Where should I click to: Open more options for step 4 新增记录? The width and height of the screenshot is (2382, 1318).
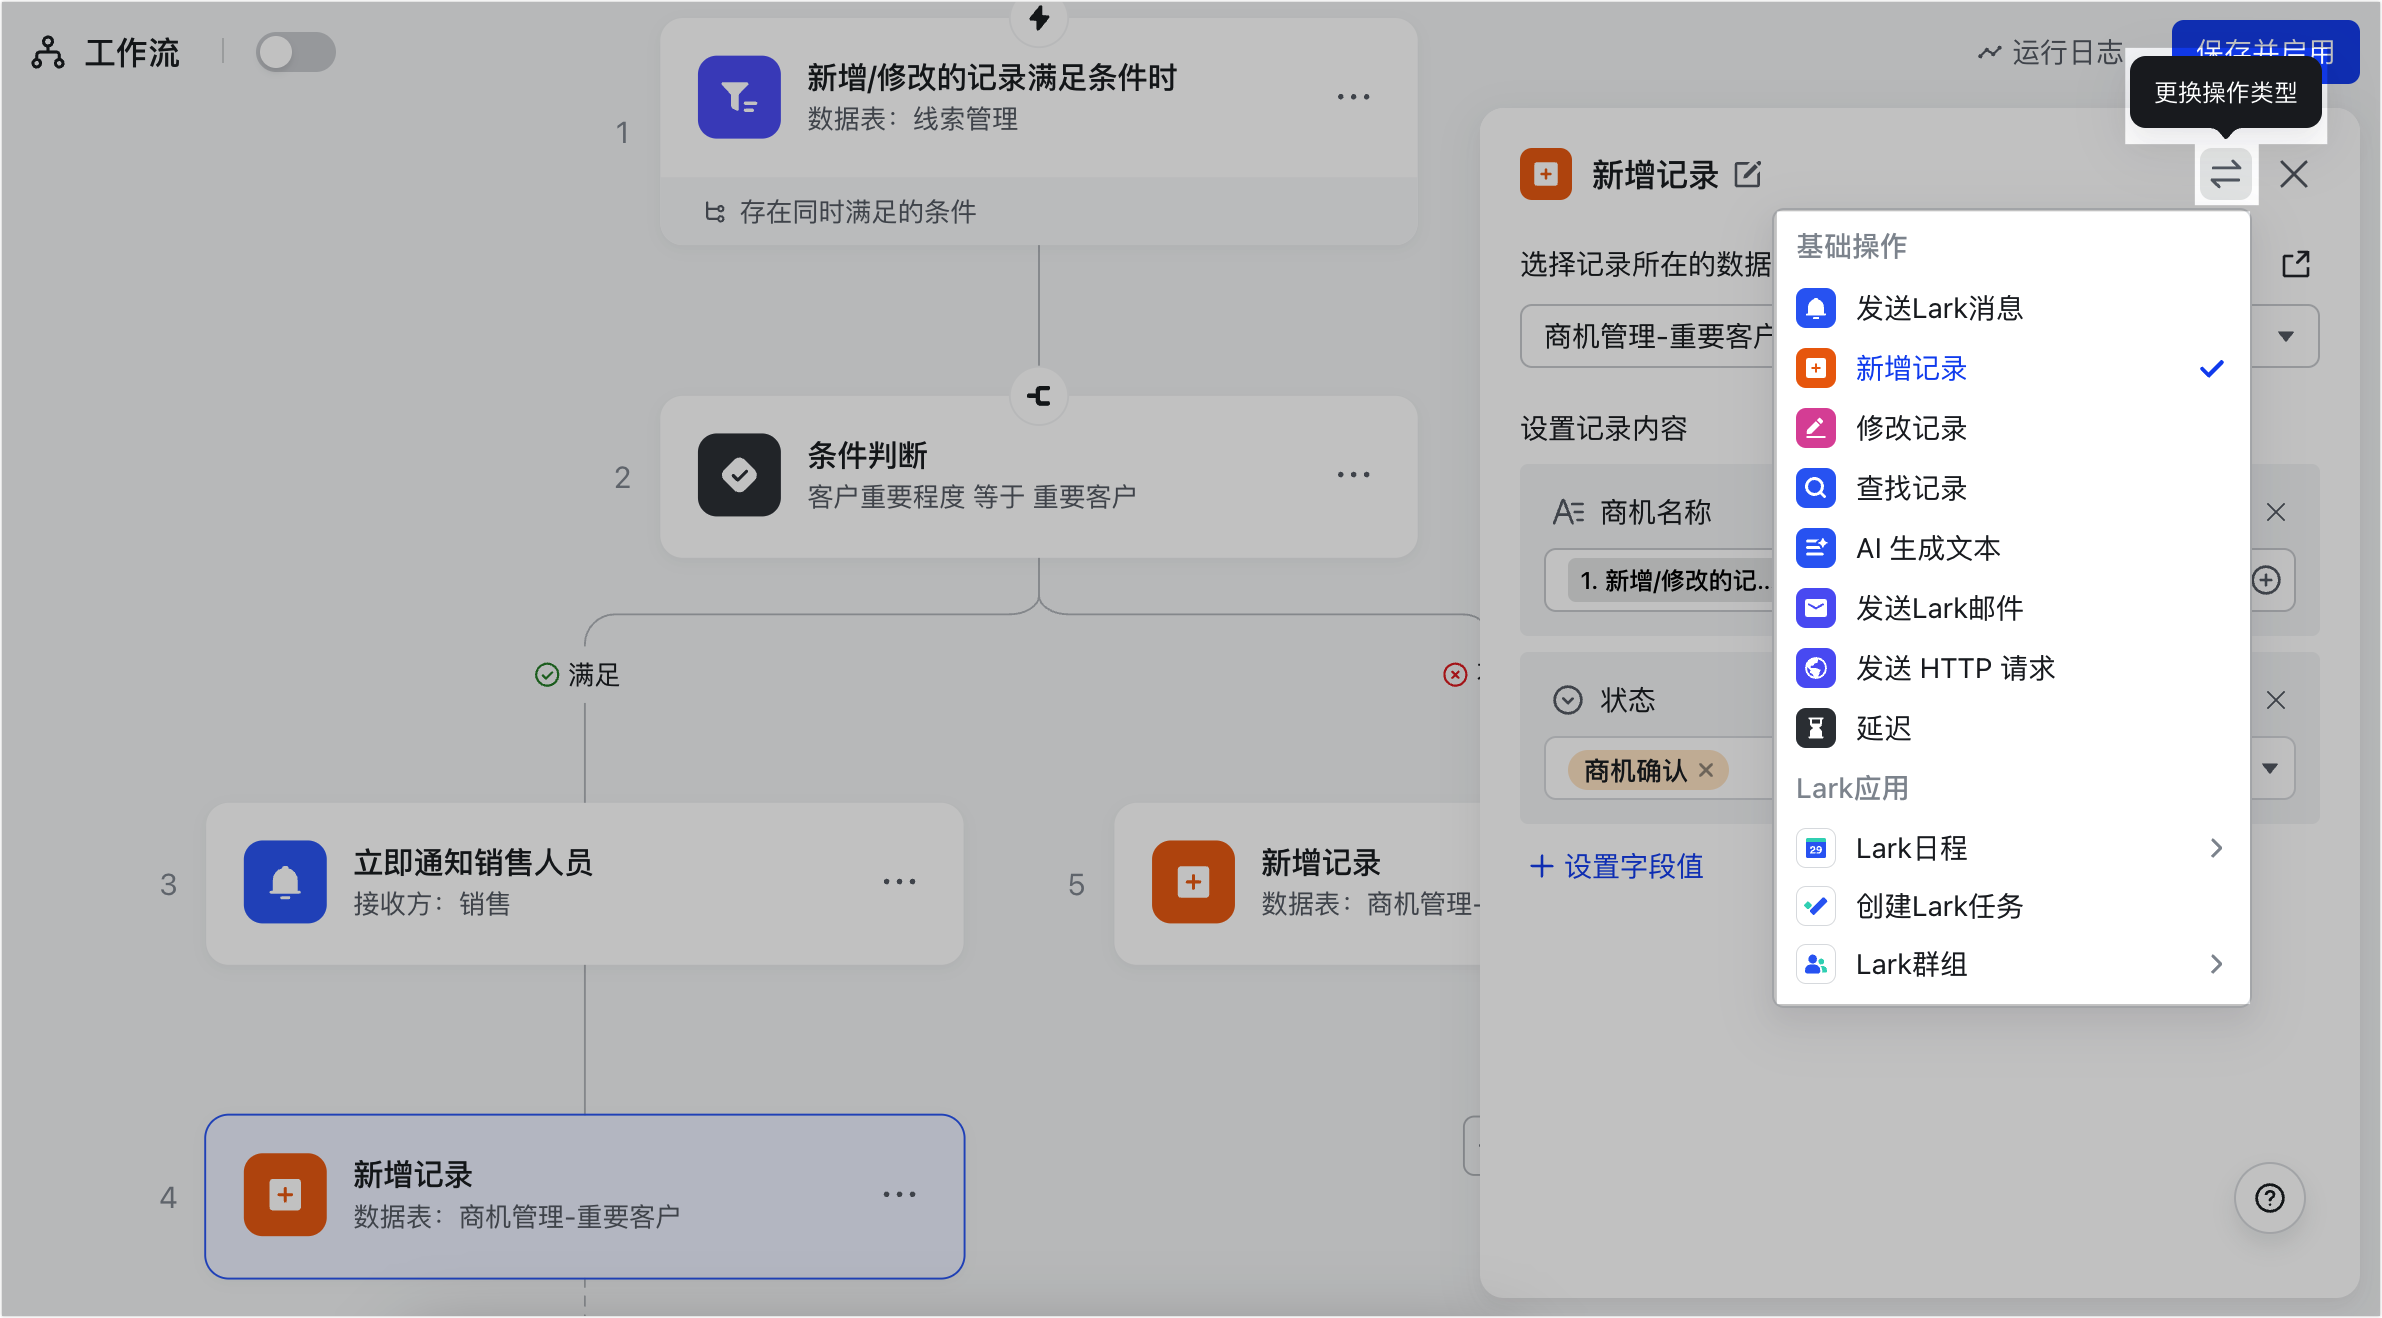[x=900, y=1195]
